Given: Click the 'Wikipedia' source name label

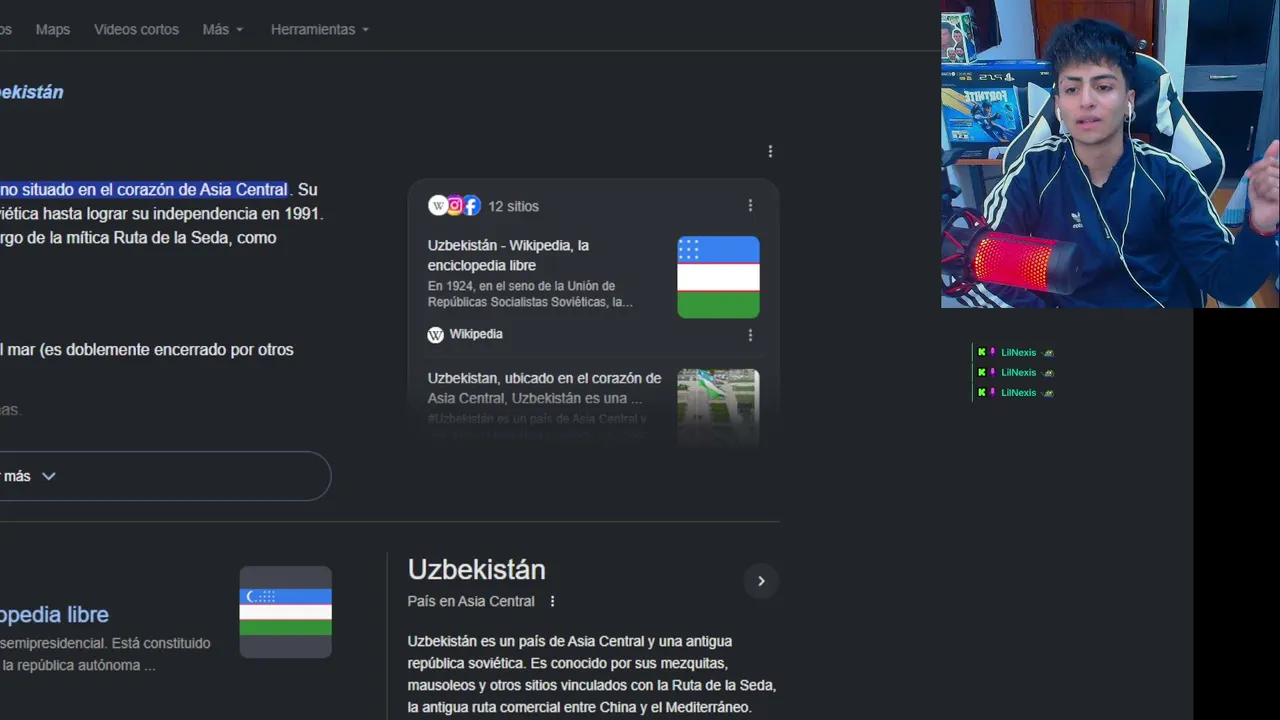Looking at the screenshot, I should (x=476, y=334).
